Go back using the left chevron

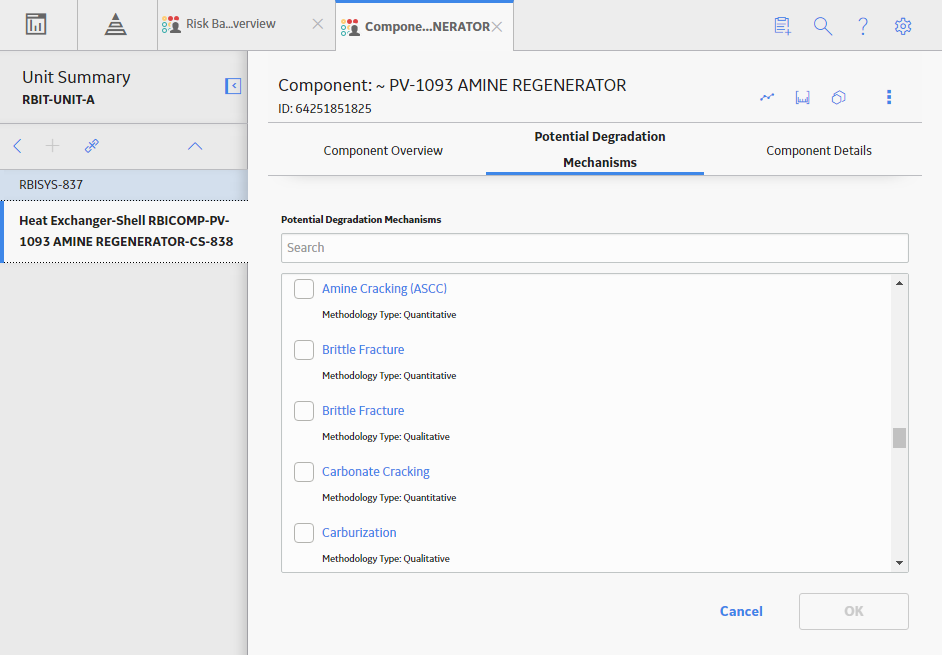(17, 145)
